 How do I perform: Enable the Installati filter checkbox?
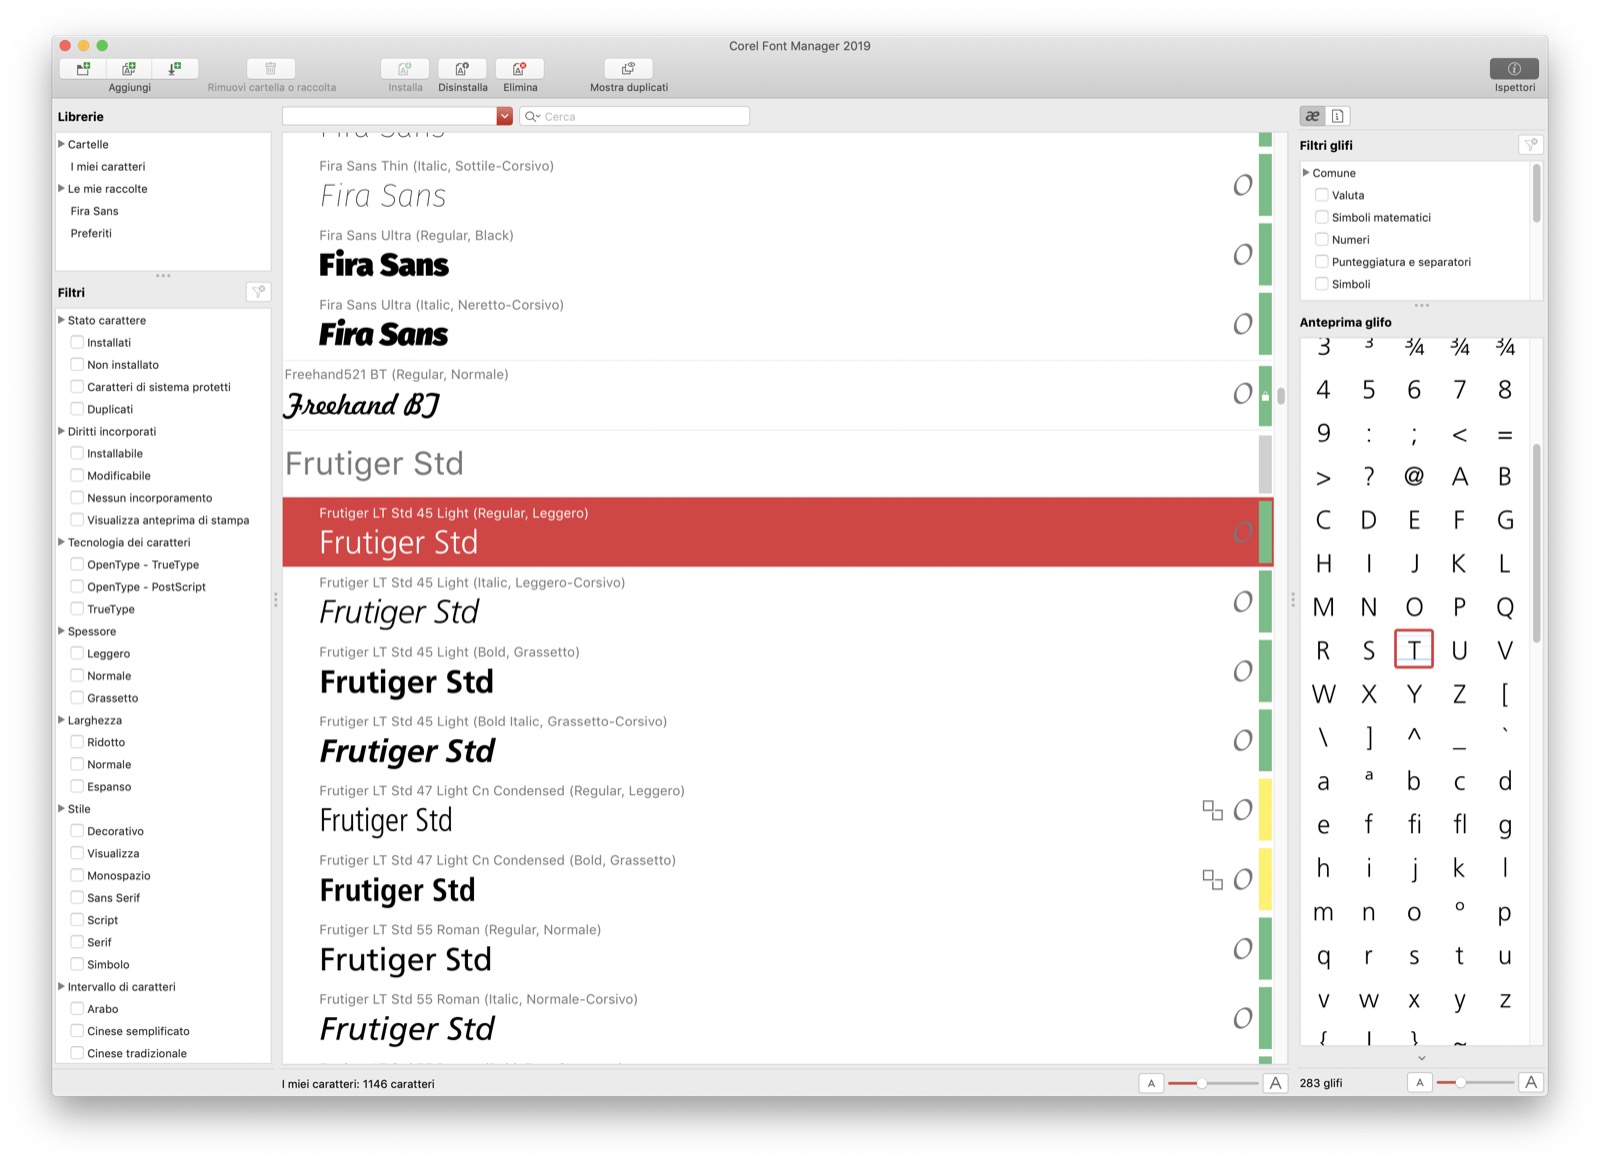tap(77, 342)
